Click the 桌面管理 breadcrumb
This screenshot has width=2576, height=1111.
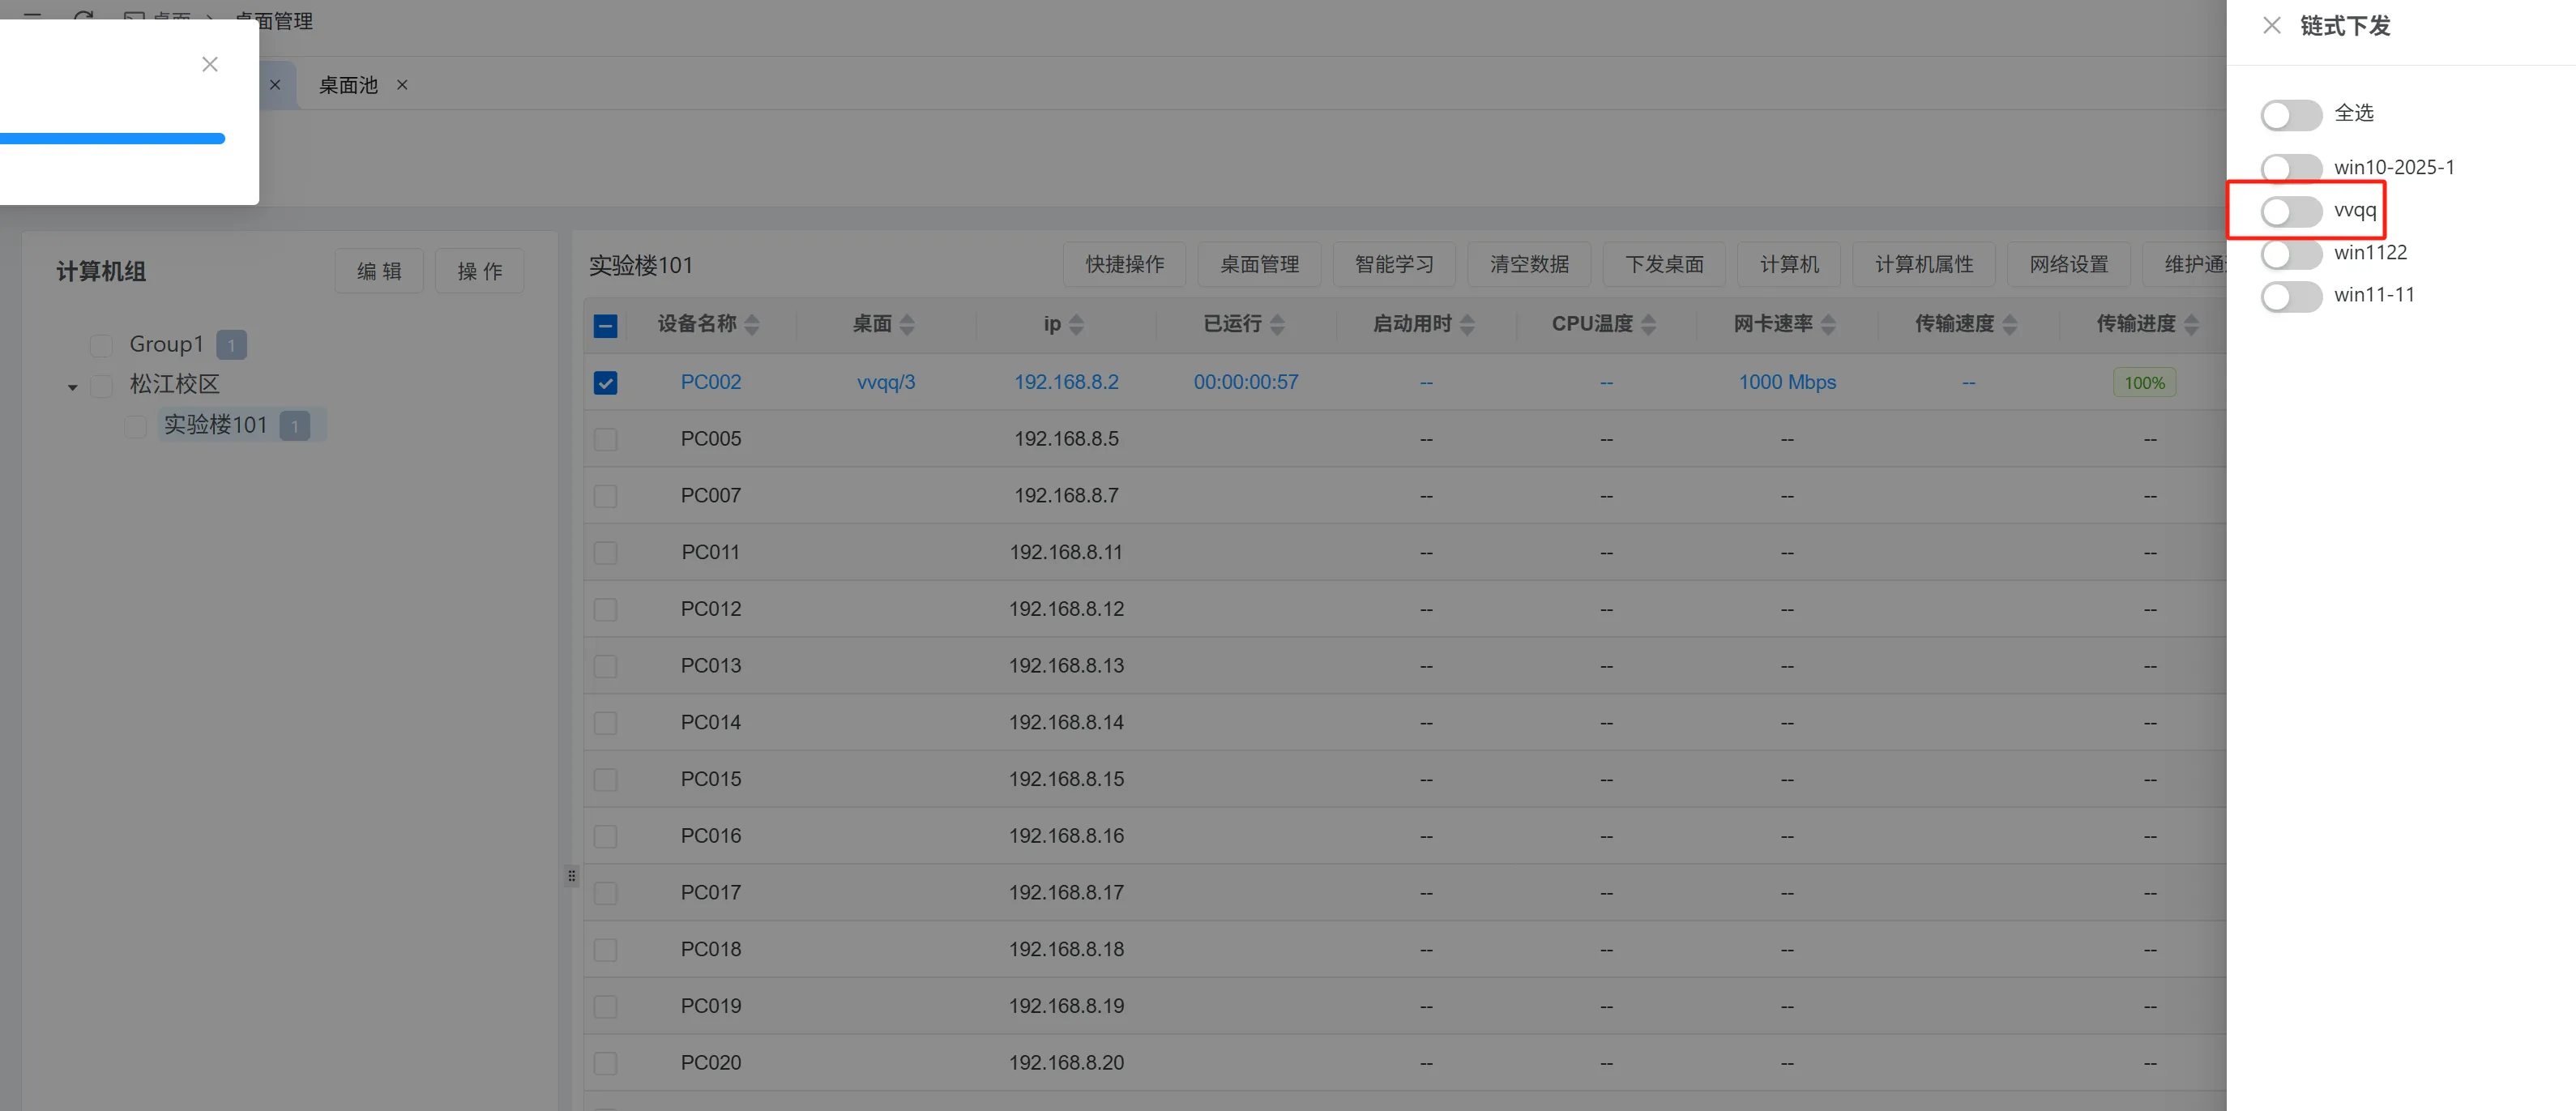[274, 21]
